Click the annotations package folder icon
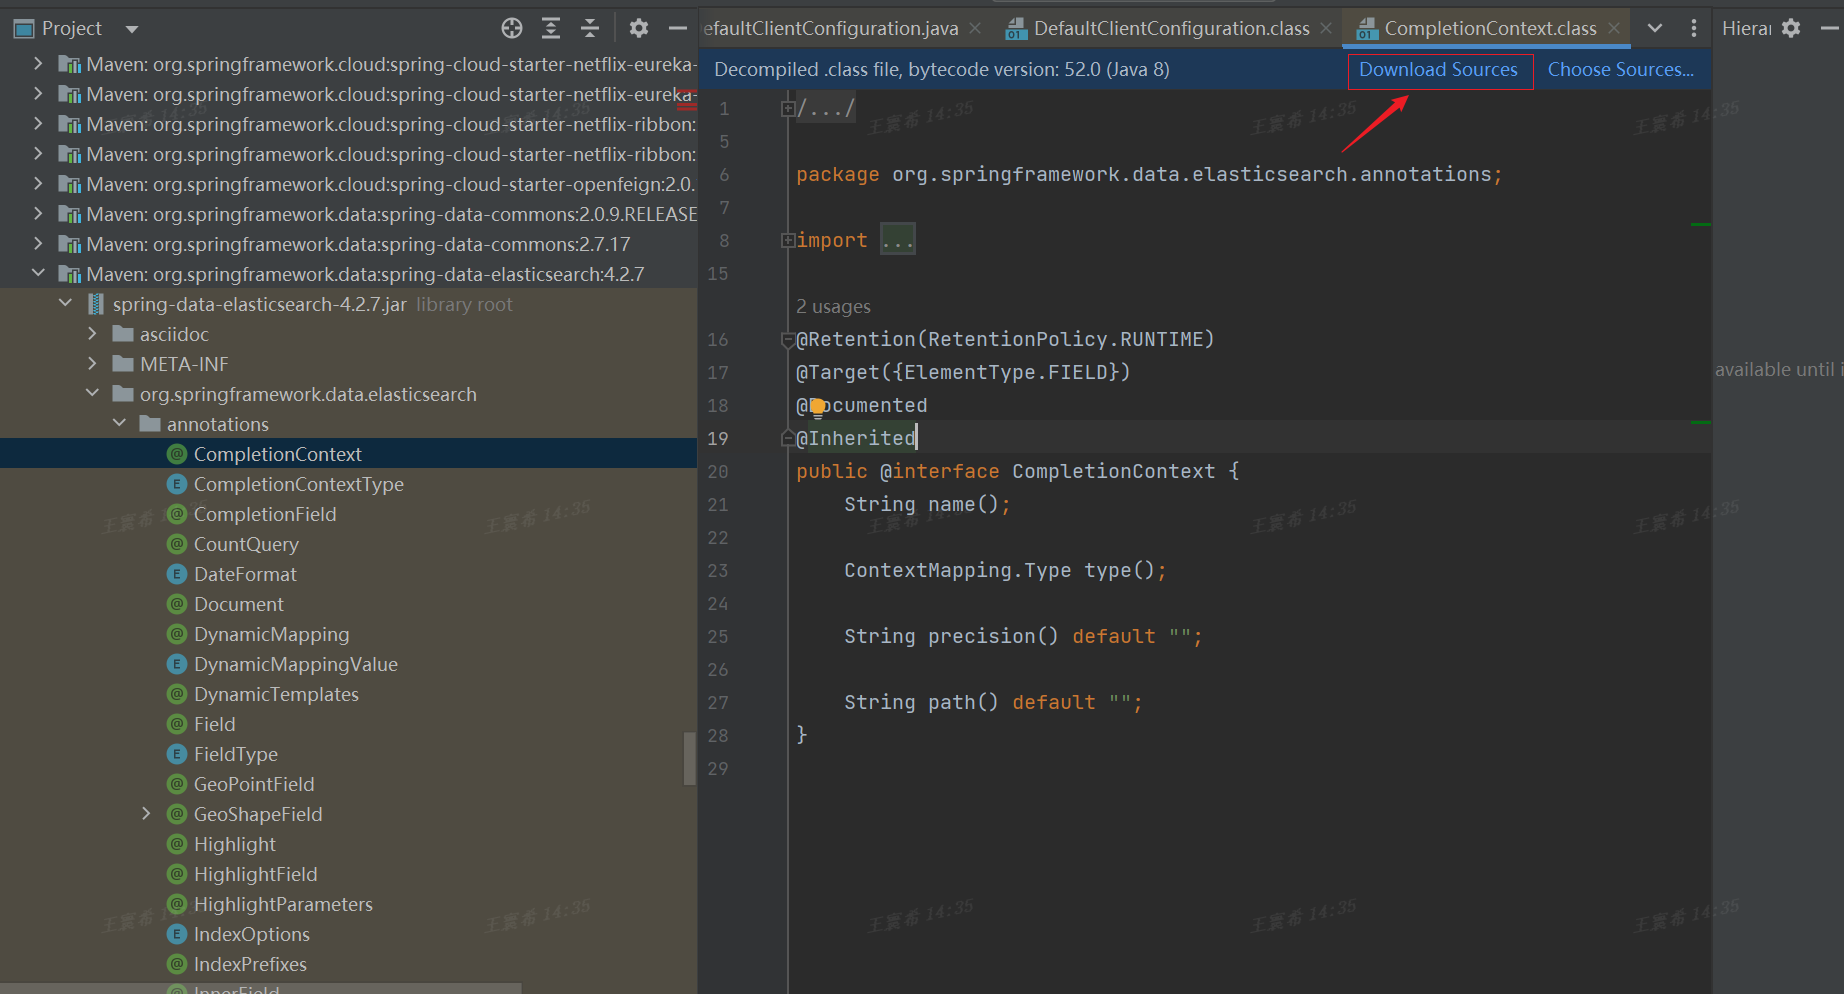 click(150, 424)
